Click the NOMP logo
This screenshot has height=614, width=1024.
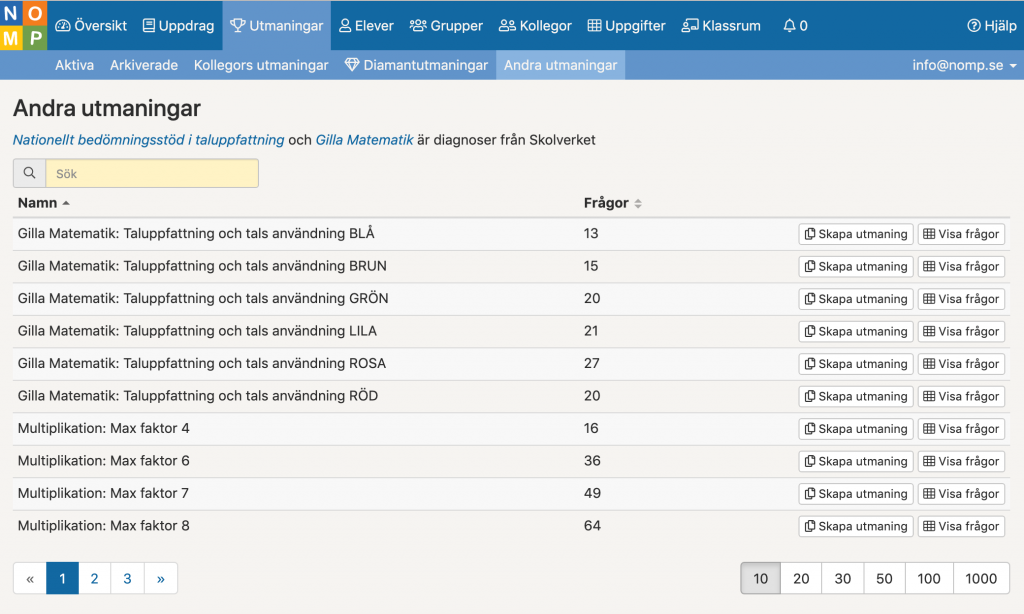pos(24,25)
